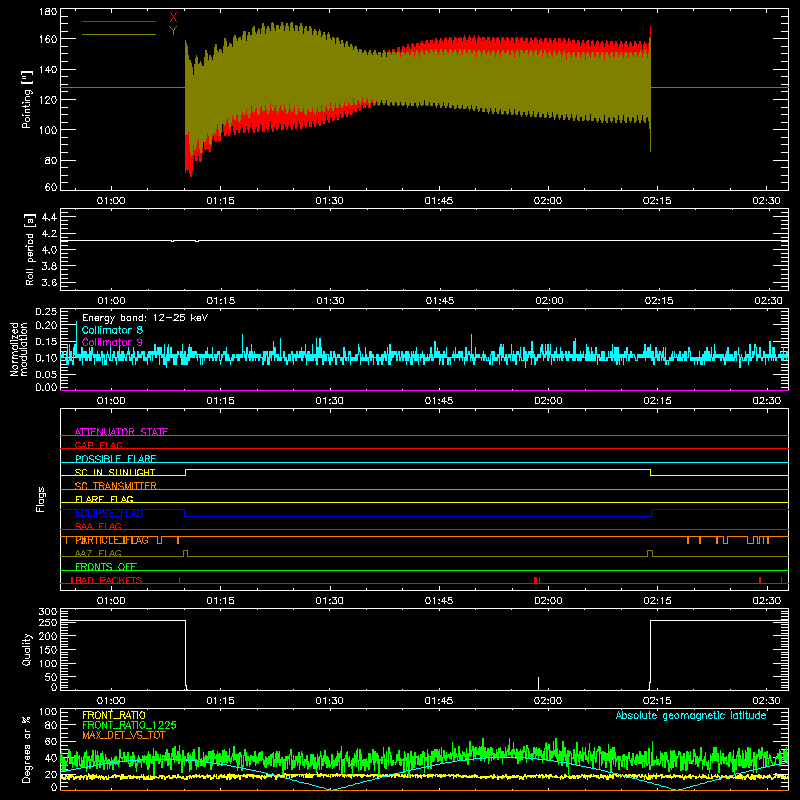This screenshot has height=800, width=800.
Task: Click the red X legend label
Action: pyautogui.click(x=173, y=18)
